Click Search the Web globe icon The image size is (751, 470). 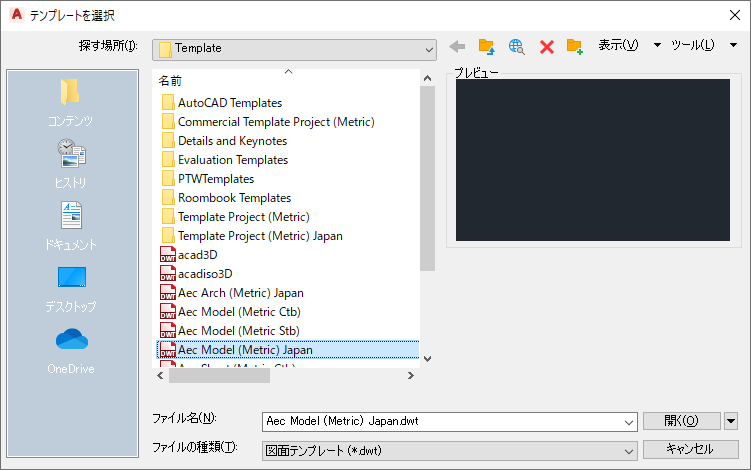pyautogui.click(x=516, y=46)
